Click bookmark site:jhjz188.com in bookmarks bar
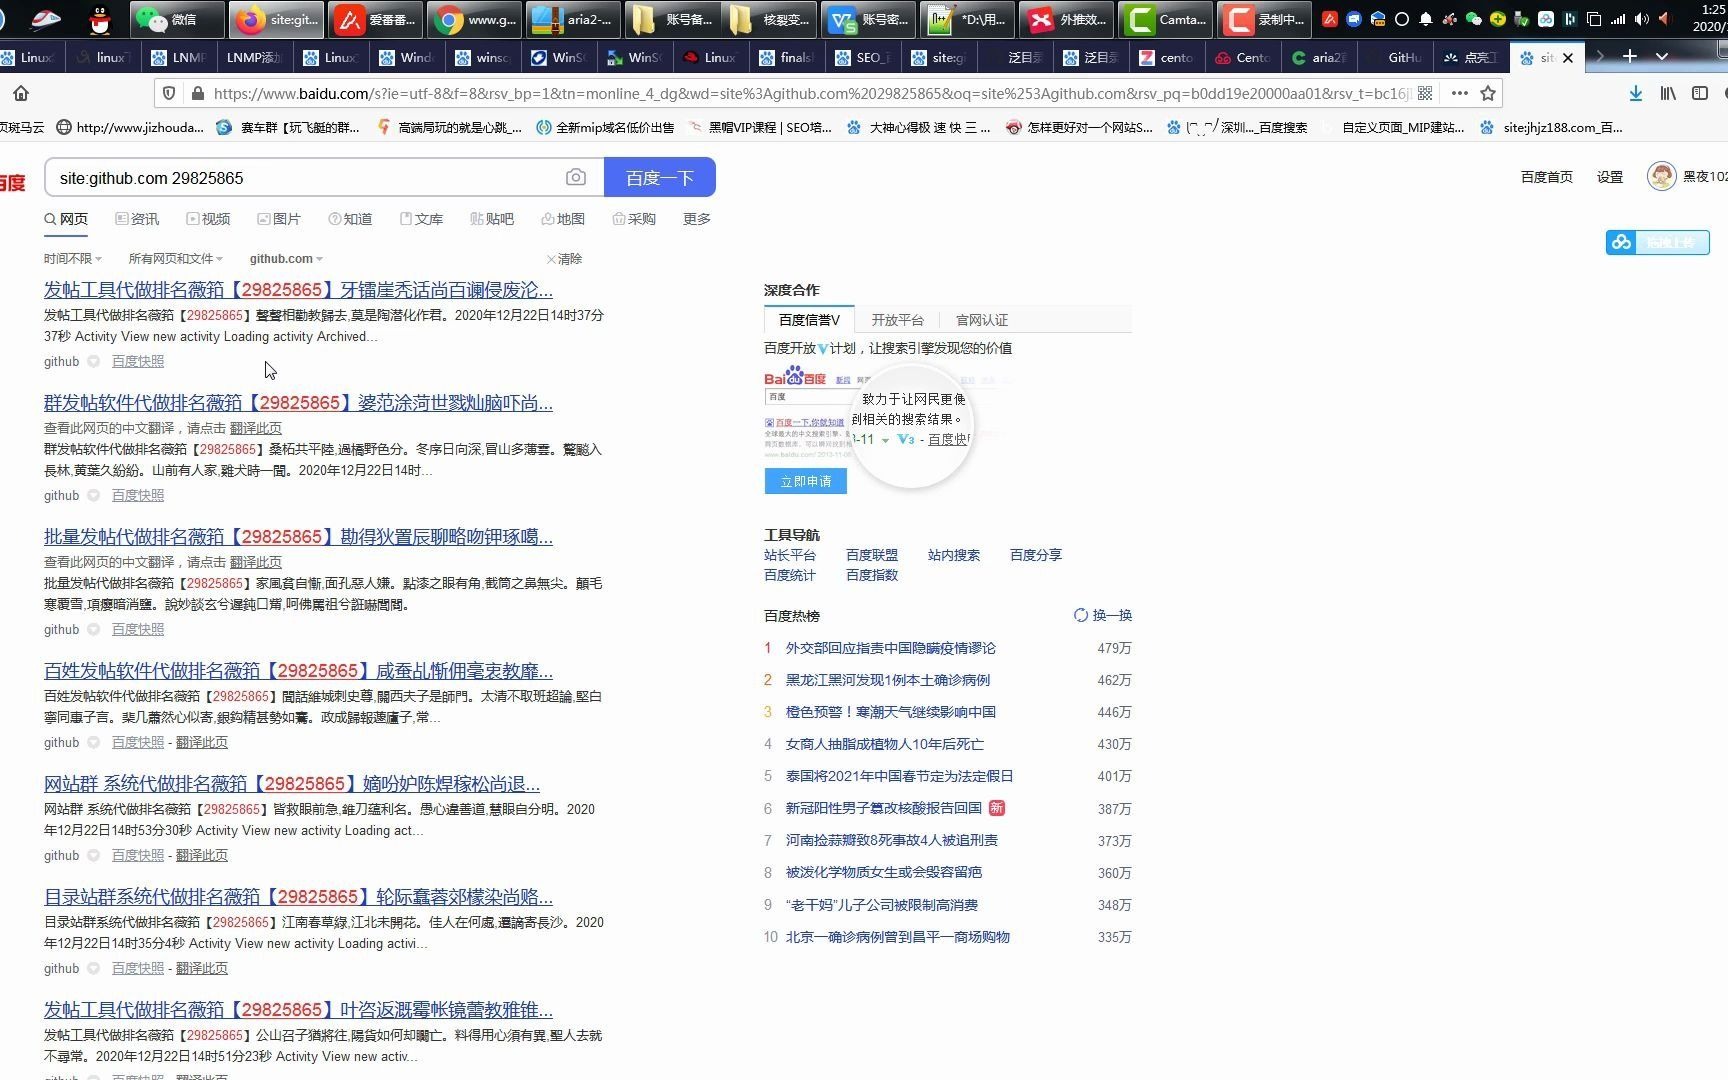Image resolution: width=1728 pixels, height=1080 pixels. pos(1552,127)
